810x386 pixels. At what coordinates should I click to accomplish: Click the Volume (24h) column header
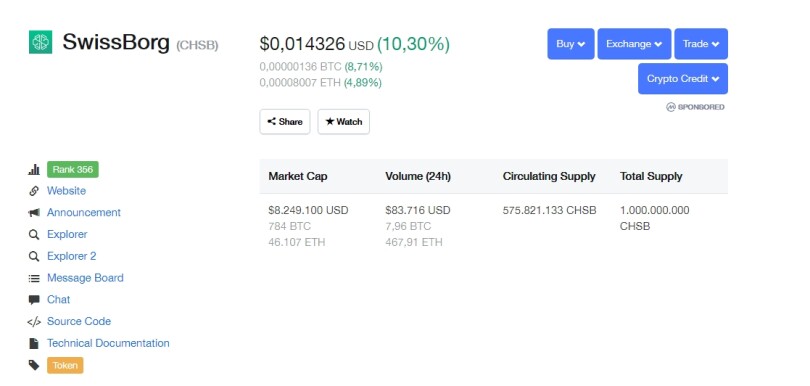pyautogui.click(x=418, y=176)
